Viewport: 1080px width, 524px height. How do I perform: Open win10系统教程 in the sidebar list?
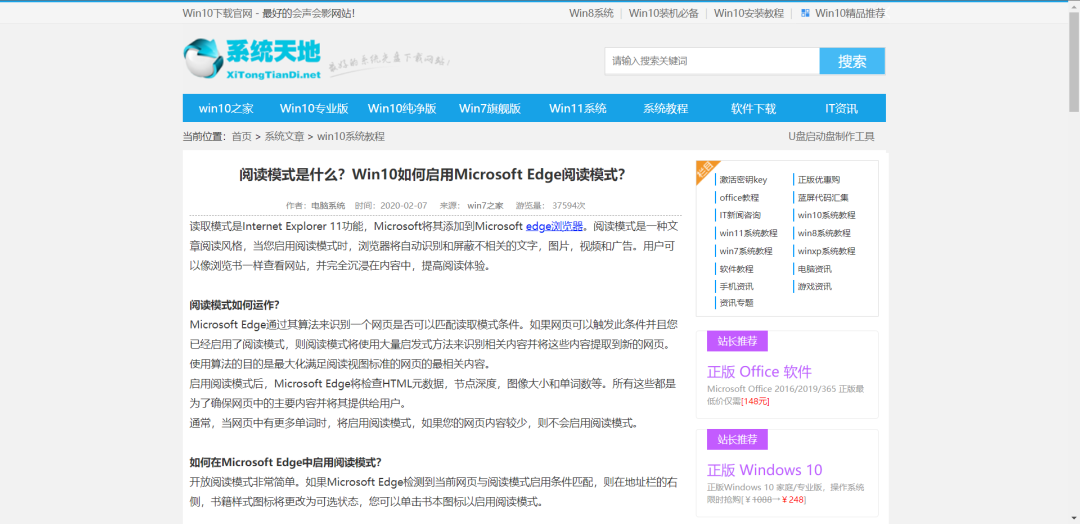tap(827, 216)
